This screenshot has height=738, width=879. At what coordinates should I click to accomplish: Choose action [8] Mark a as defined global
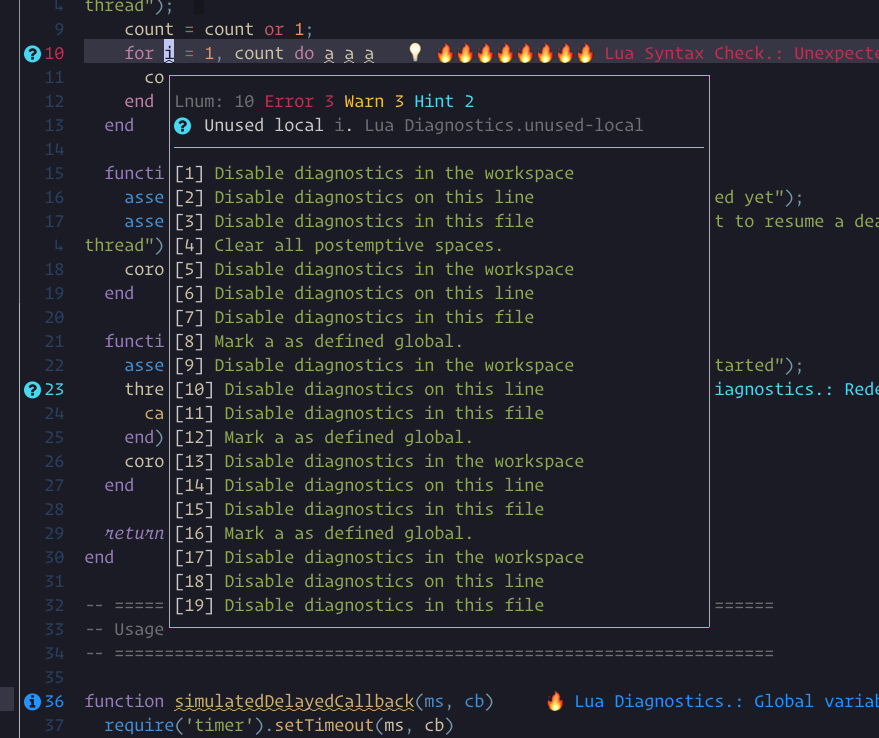click(x=318, y=342)
